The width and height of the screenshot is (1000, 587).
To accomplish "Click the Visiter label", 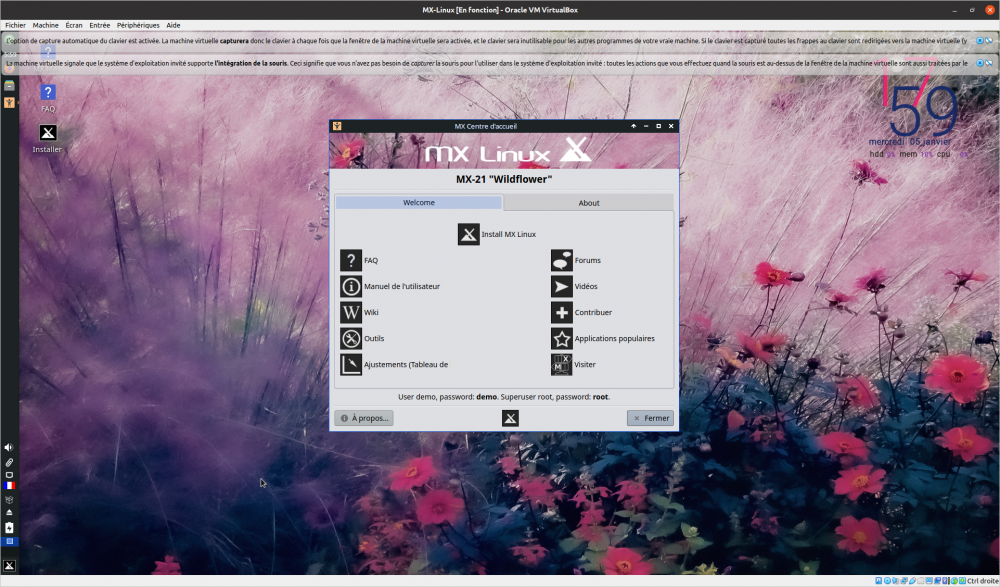I will 585,365.
